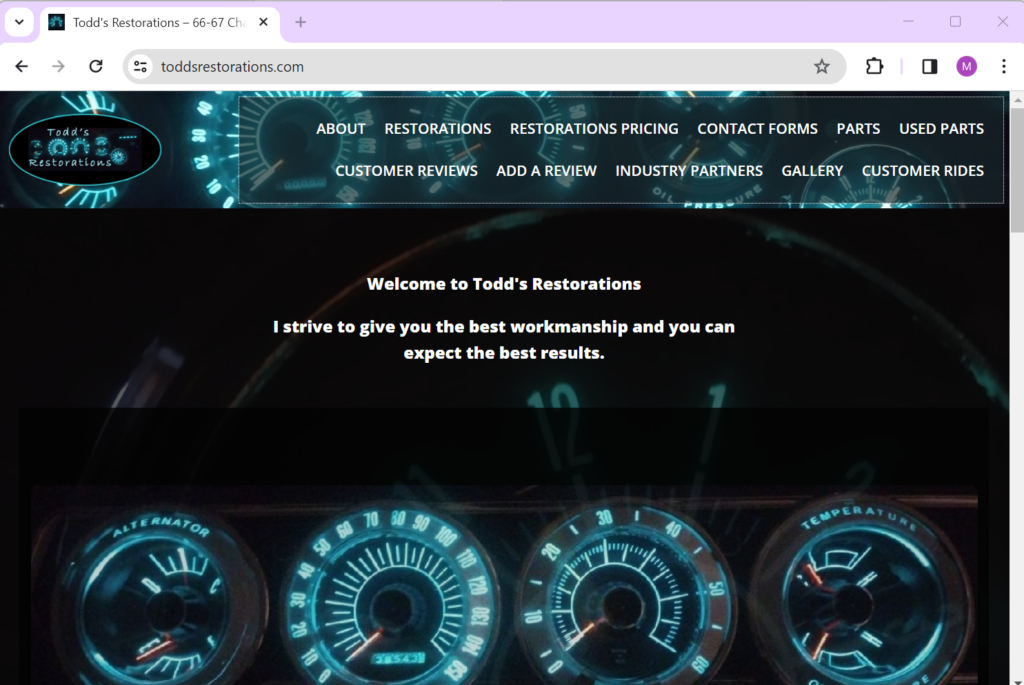Go back to the previous page
1024x685 pixels.
(22, 67)
